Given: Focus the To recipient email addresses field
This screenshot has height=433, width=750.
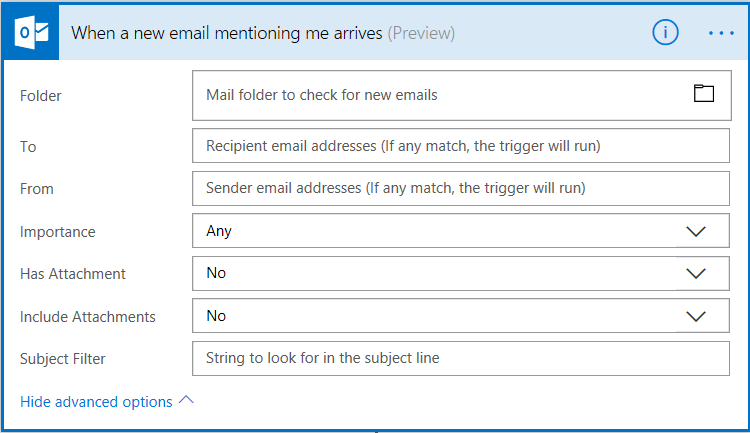Looking at the screenshot, I should pos(460,146).
